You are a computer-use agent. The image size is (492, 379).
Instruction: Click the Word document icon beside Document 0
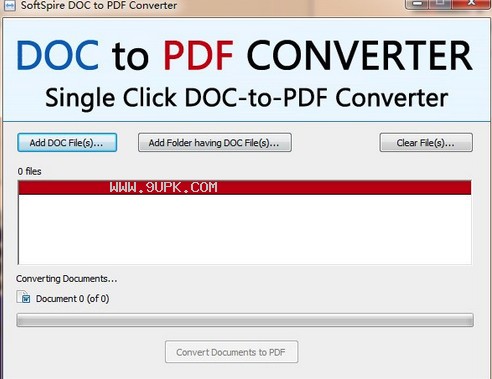[x=23, y=297]
